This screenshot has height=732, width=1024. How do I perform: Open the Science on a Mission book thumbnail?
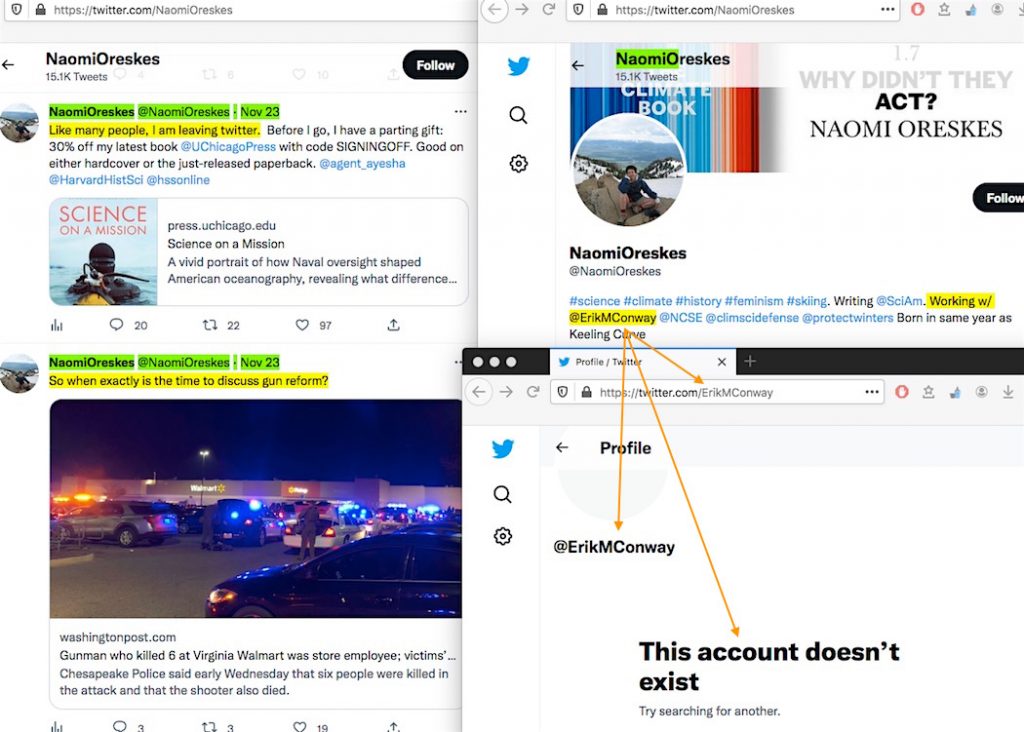coord(103,252)
